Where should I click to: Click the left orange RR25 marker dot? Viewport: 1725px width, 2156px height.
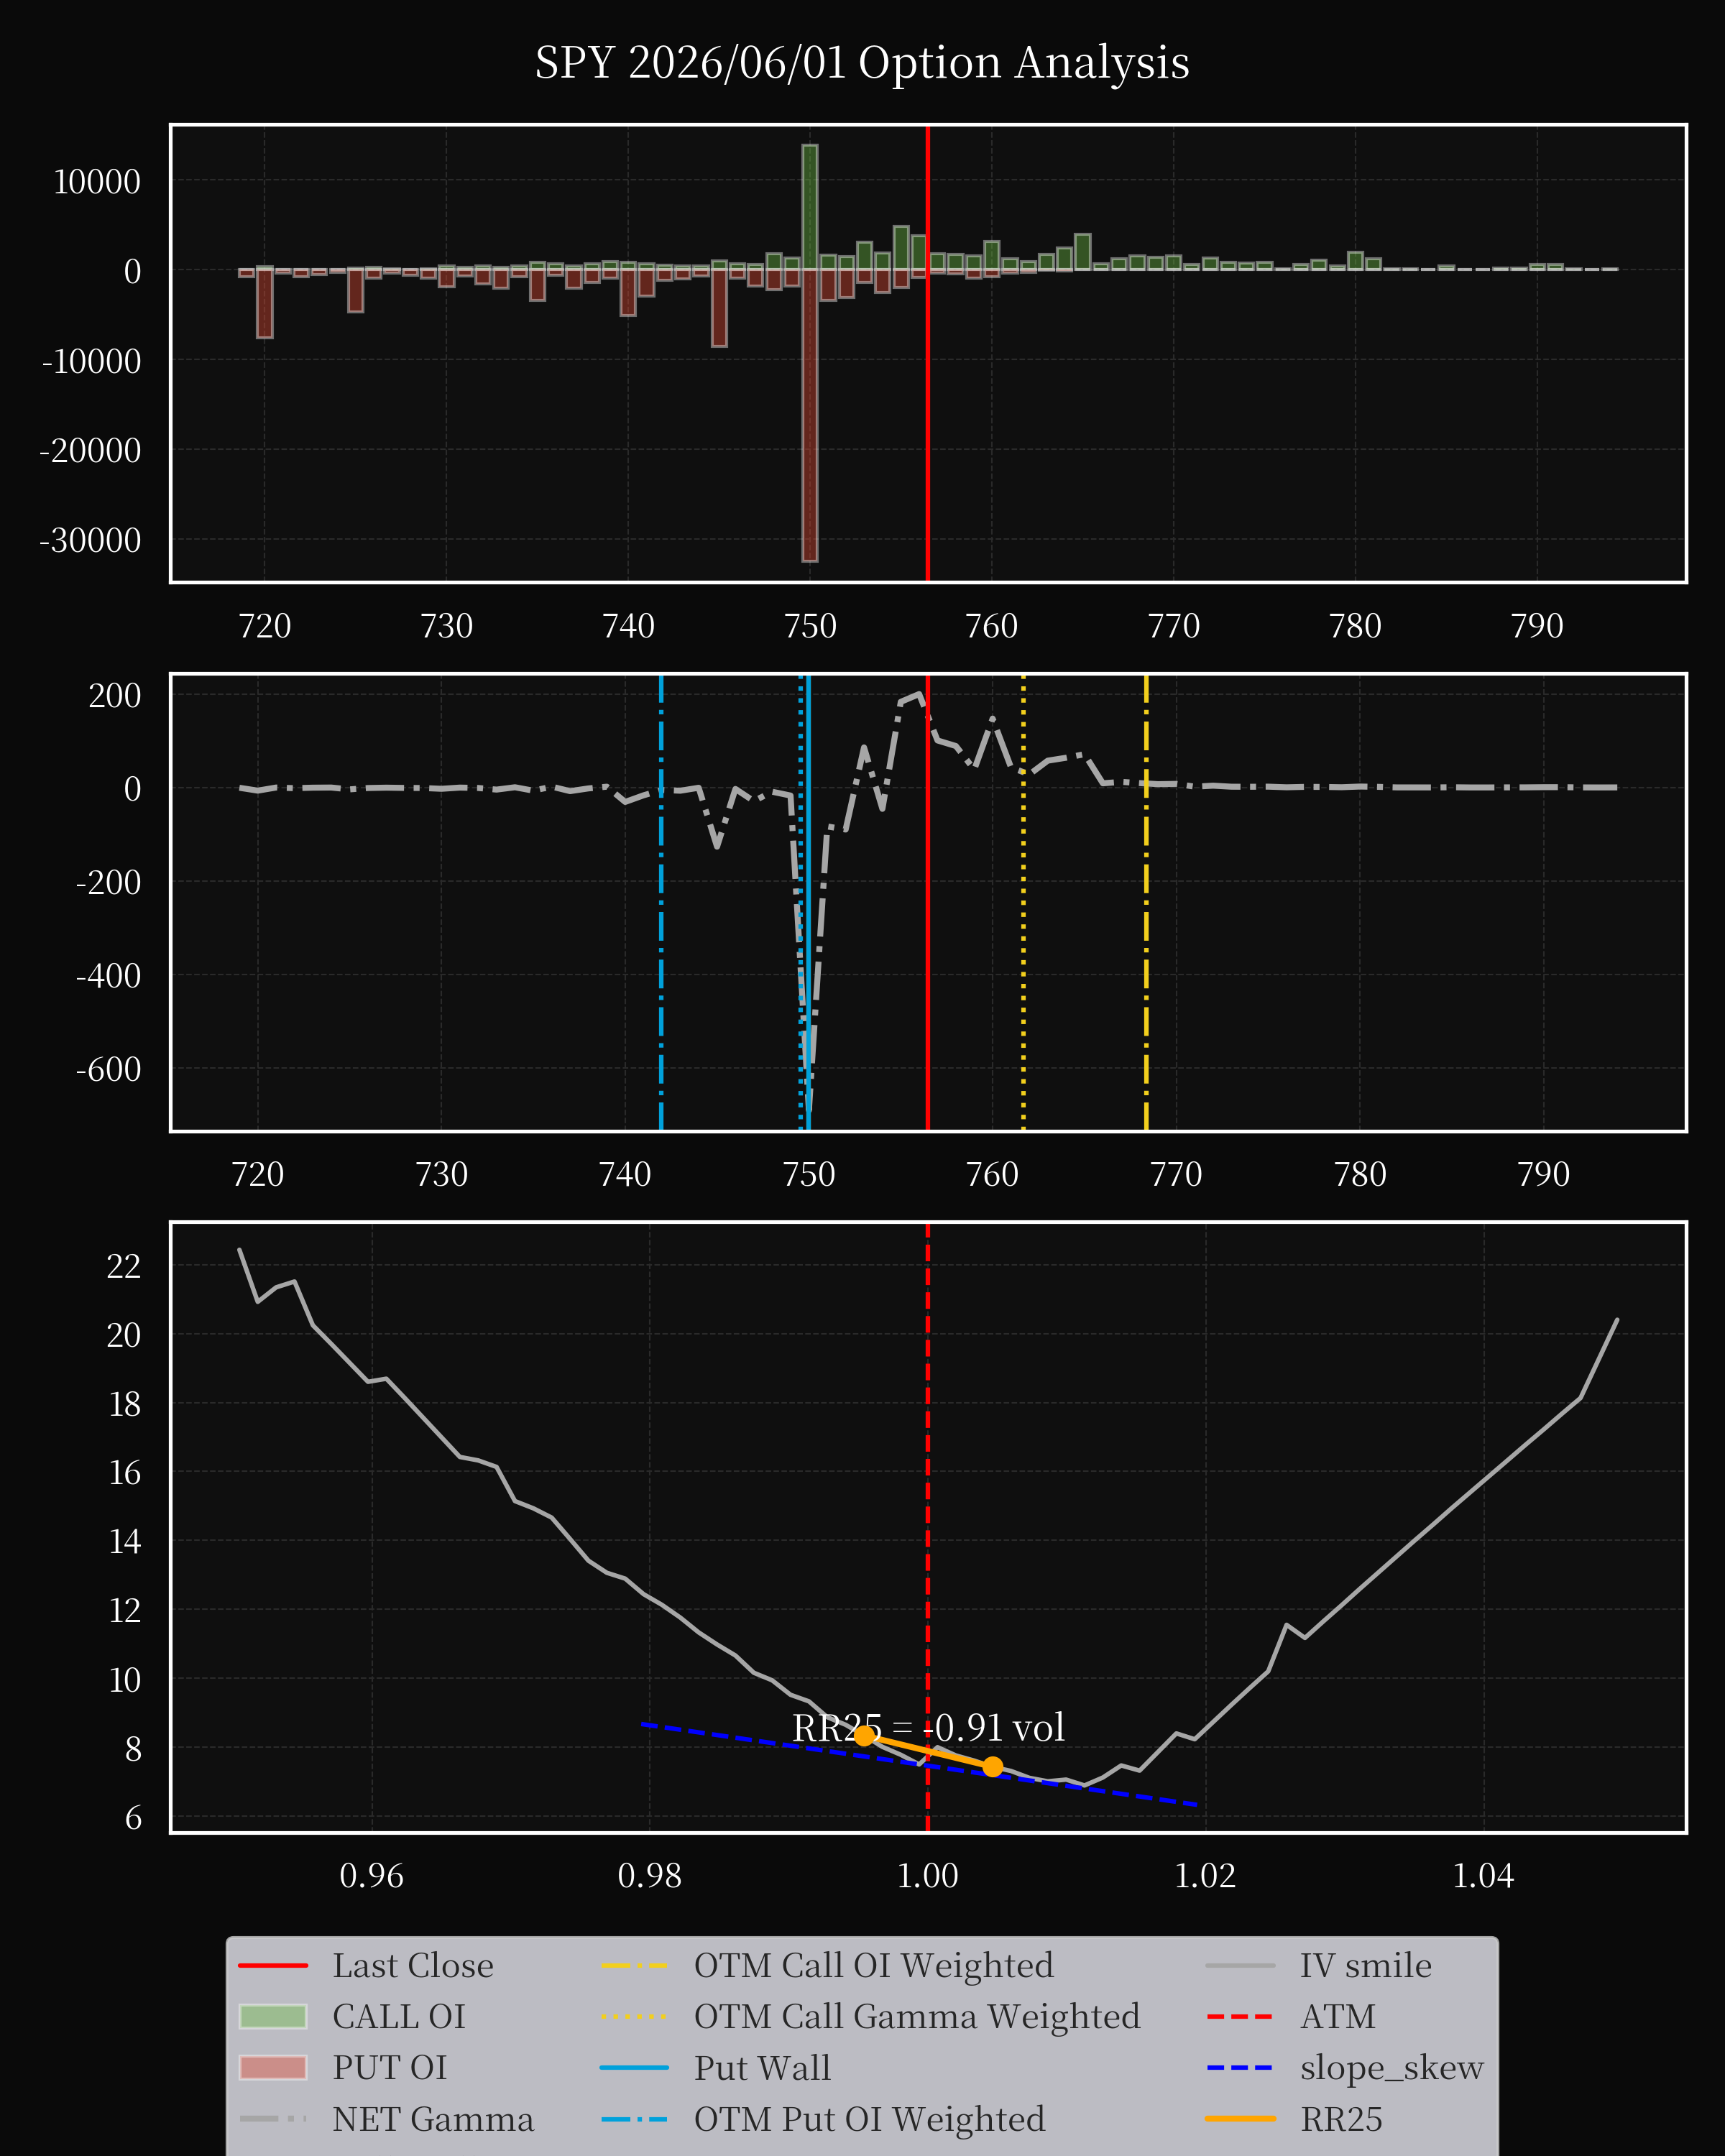[865, 1735]
